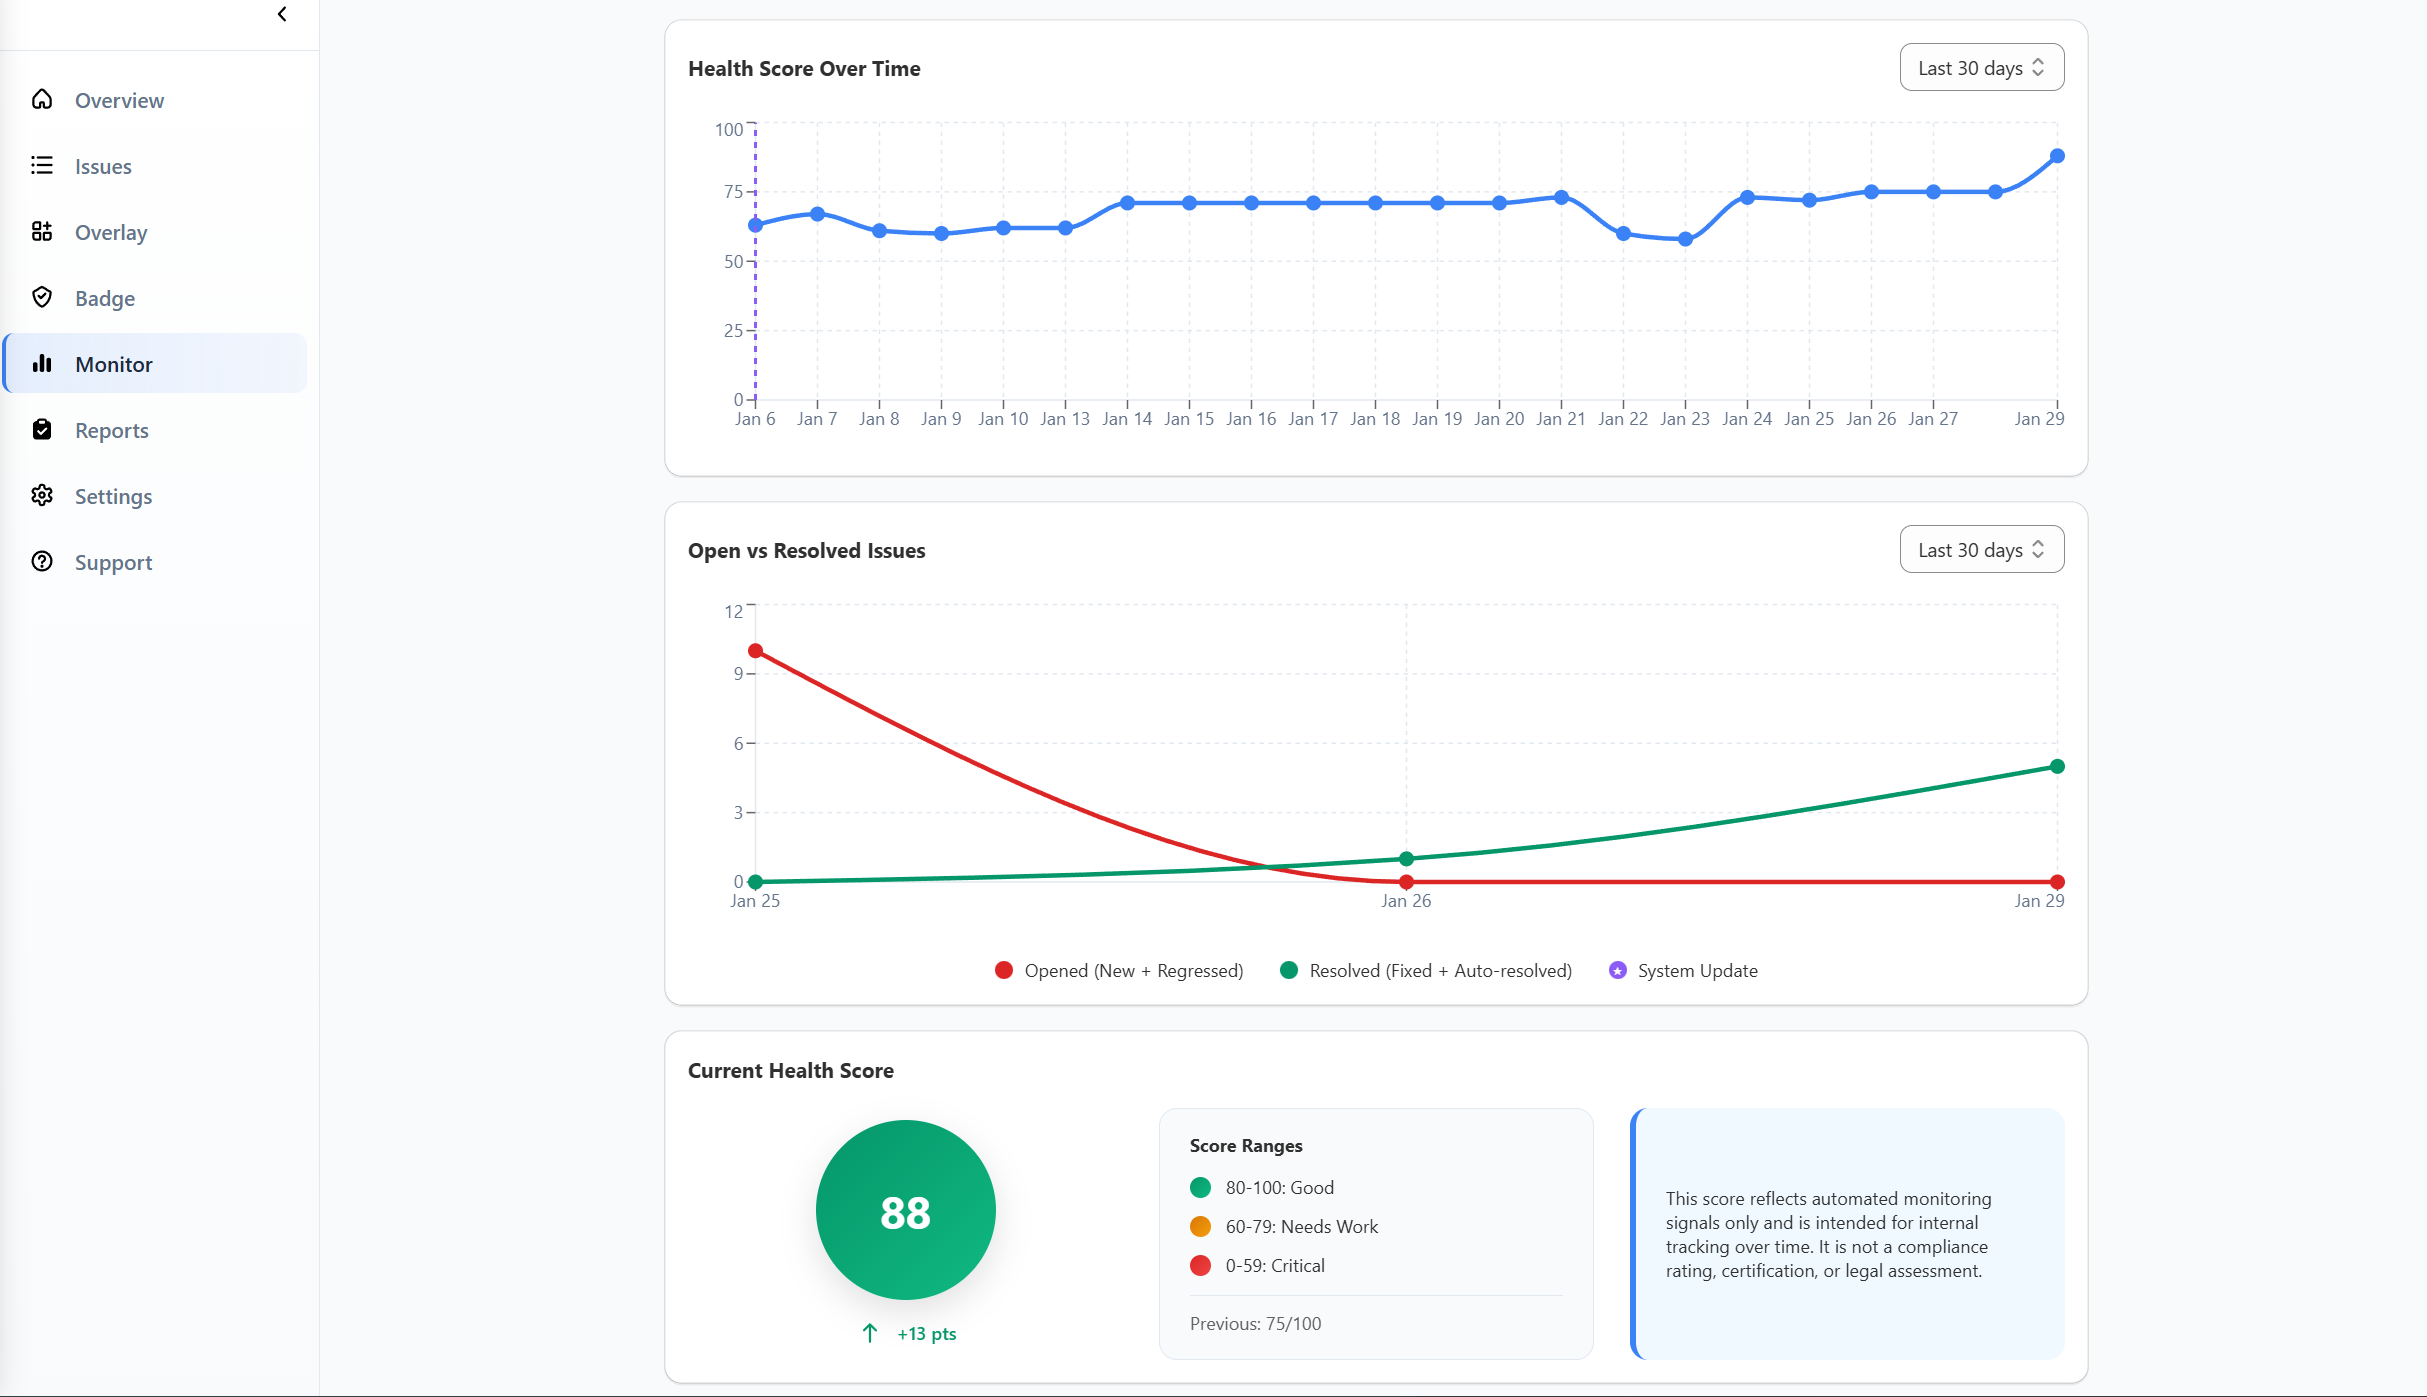
Task: Click the Overlay grid icon
Action: click(42, 231)
